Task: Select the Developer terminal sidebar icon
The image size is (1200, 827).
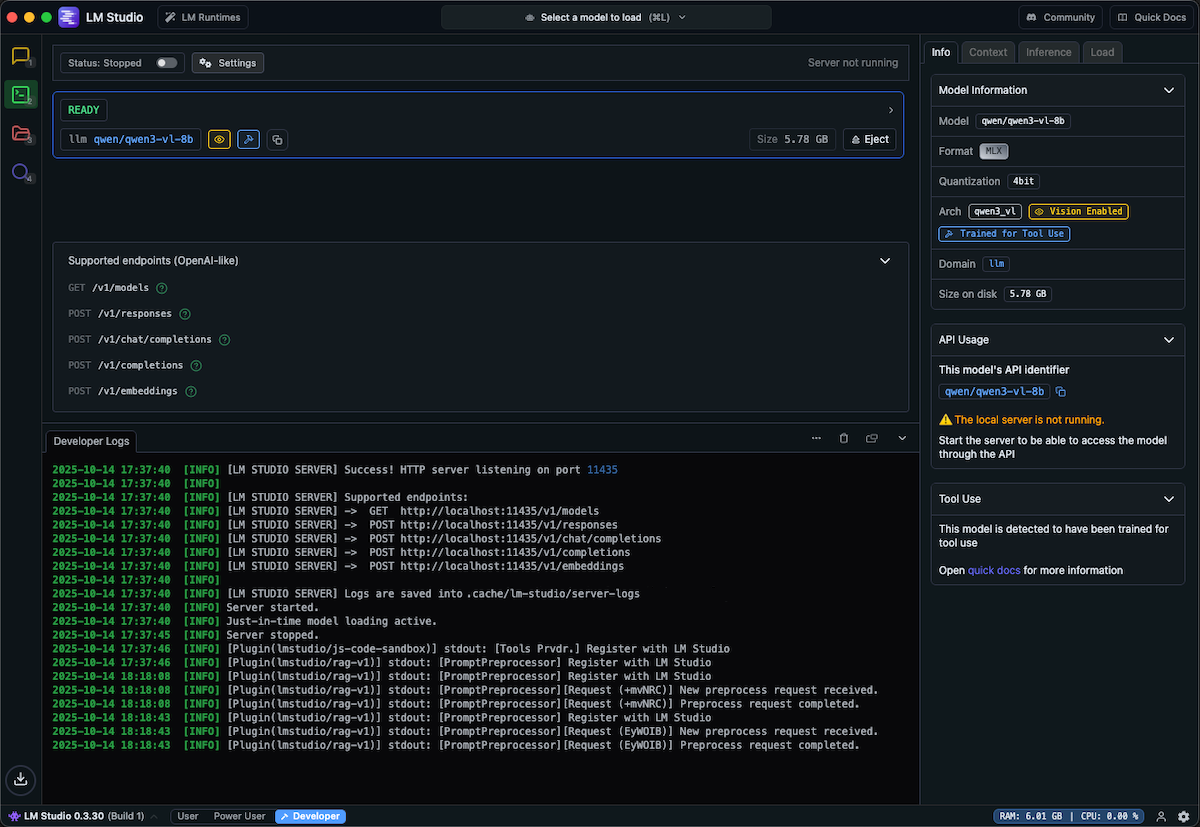Action: pyautogui.click(x=21, y=94)
